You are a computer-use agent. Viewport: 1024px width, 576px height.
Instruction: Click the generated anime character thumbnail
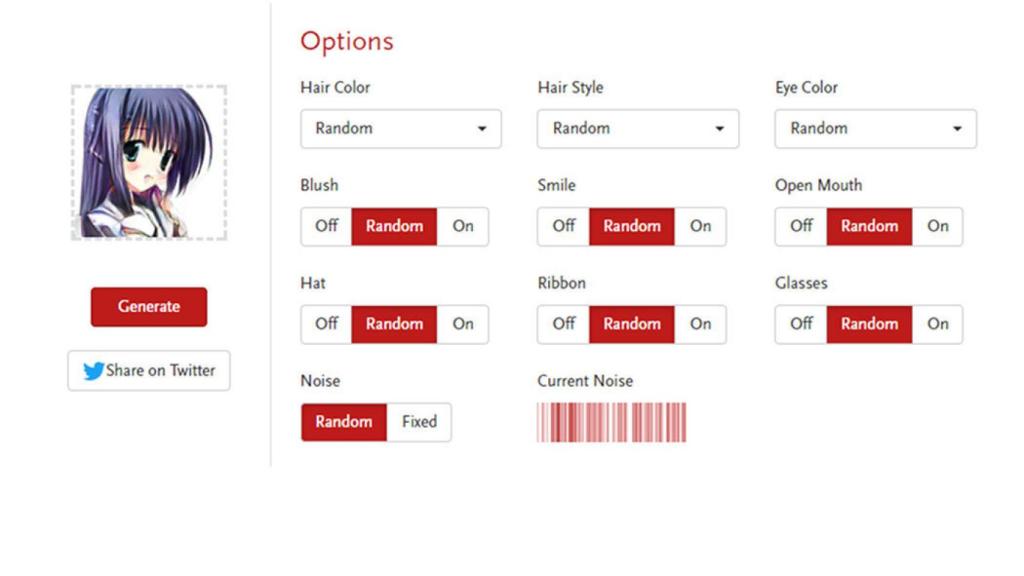[x=149, y=162]
